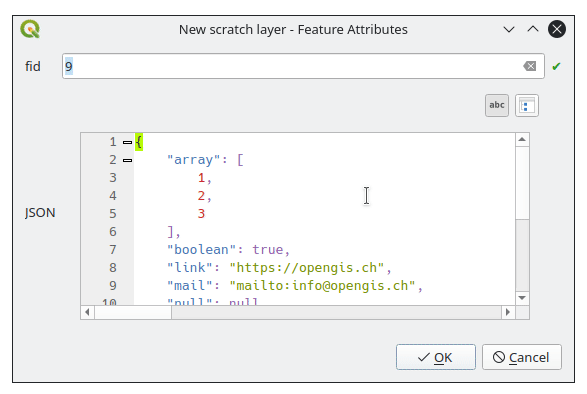587x394 pixels.
Task: Minimize the dialog with the down chevron
Action: (508, 29)
